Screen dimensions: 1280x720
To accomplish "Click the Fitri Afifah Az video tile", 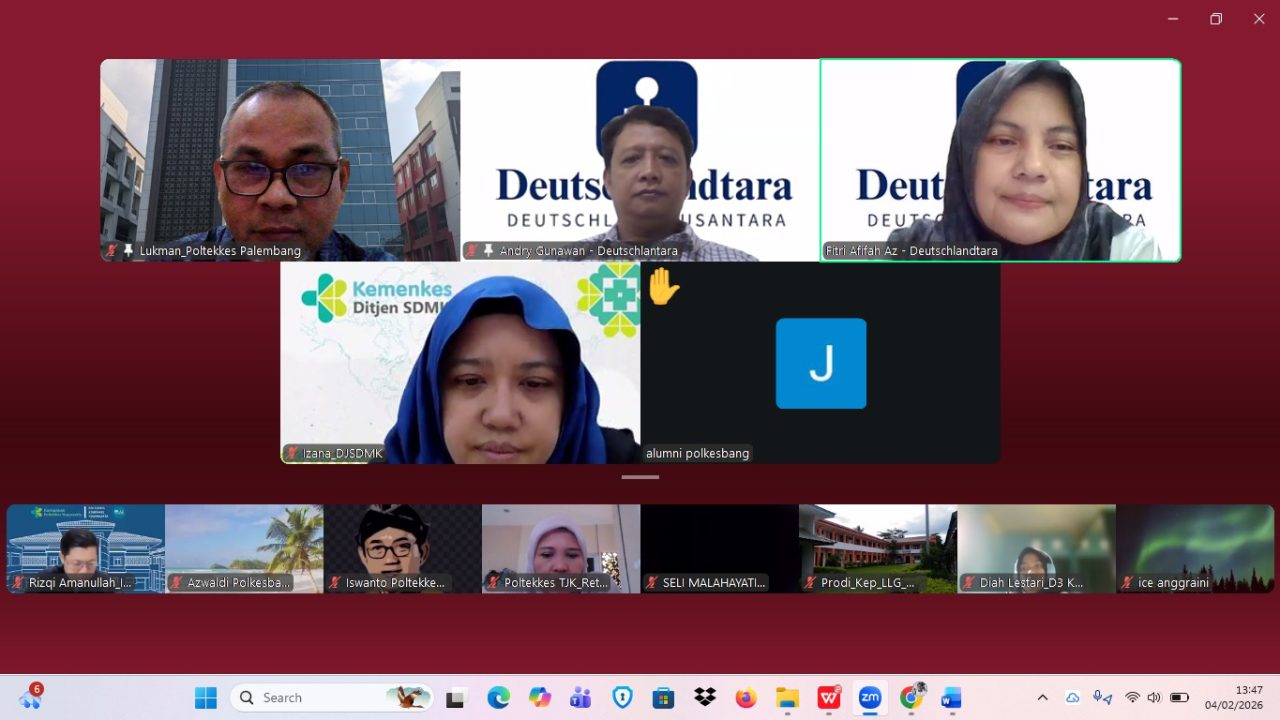I will 1000,160.
